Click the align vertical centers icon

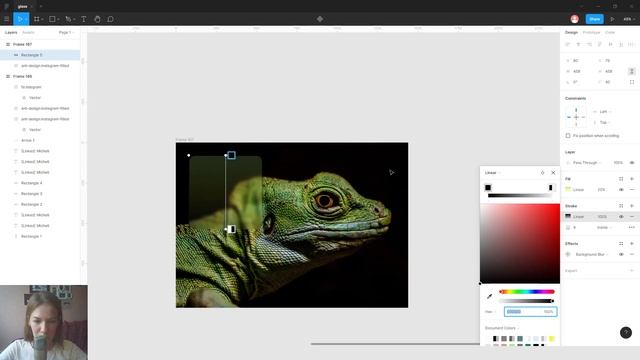611,44
